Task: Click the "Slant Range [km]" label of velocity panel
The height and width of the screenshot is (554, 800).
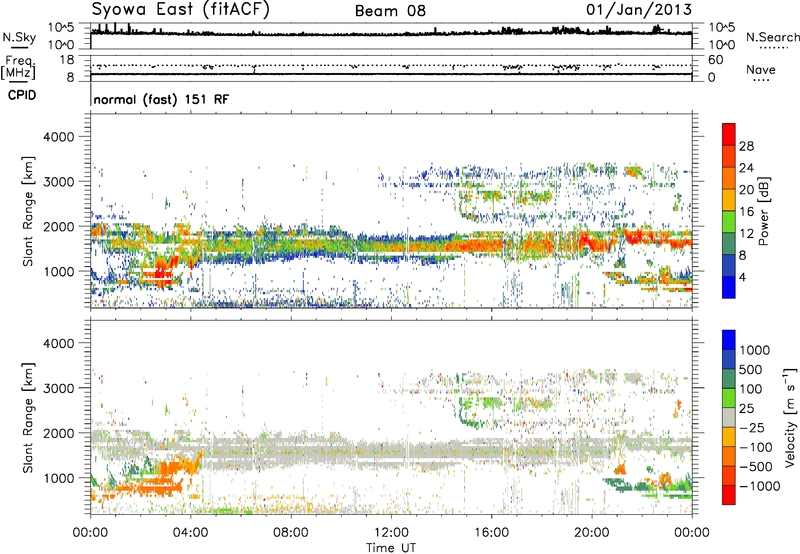Action: point(28,418)
